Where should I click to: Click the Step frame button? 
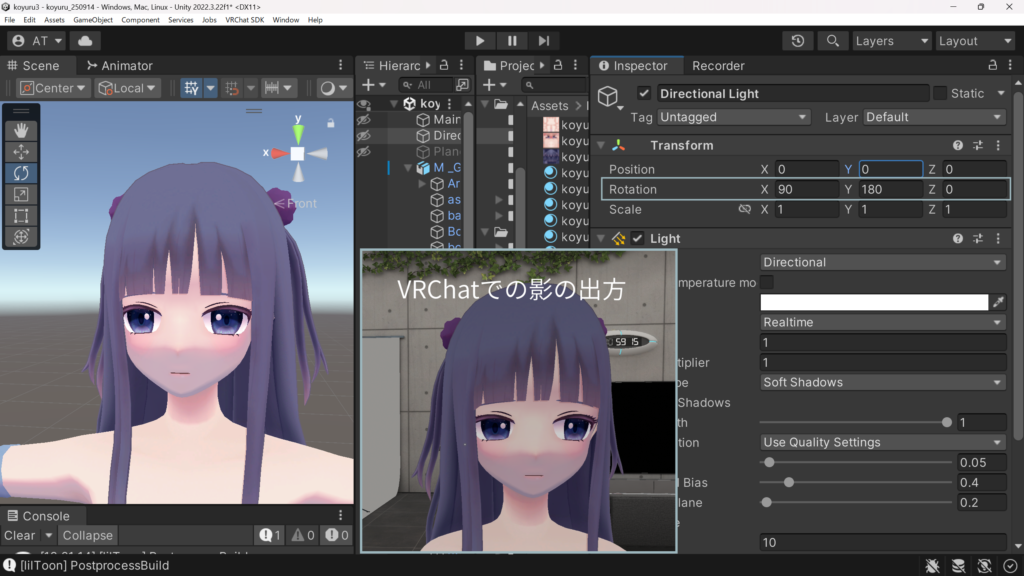tap(544, 40)
